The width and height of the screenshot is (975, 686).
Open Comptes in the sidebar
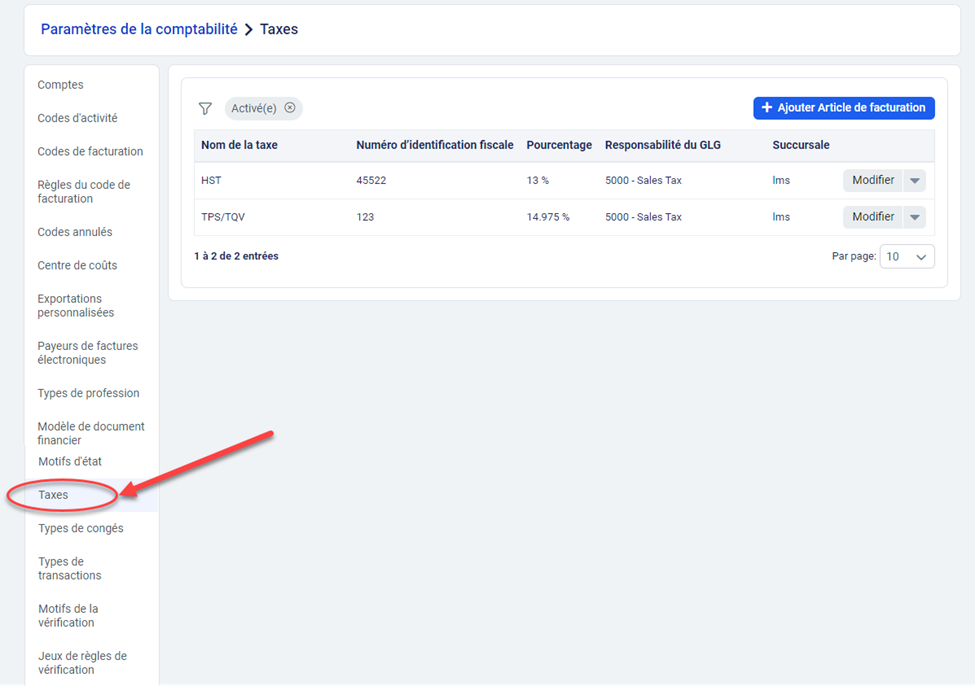(60, 85)
